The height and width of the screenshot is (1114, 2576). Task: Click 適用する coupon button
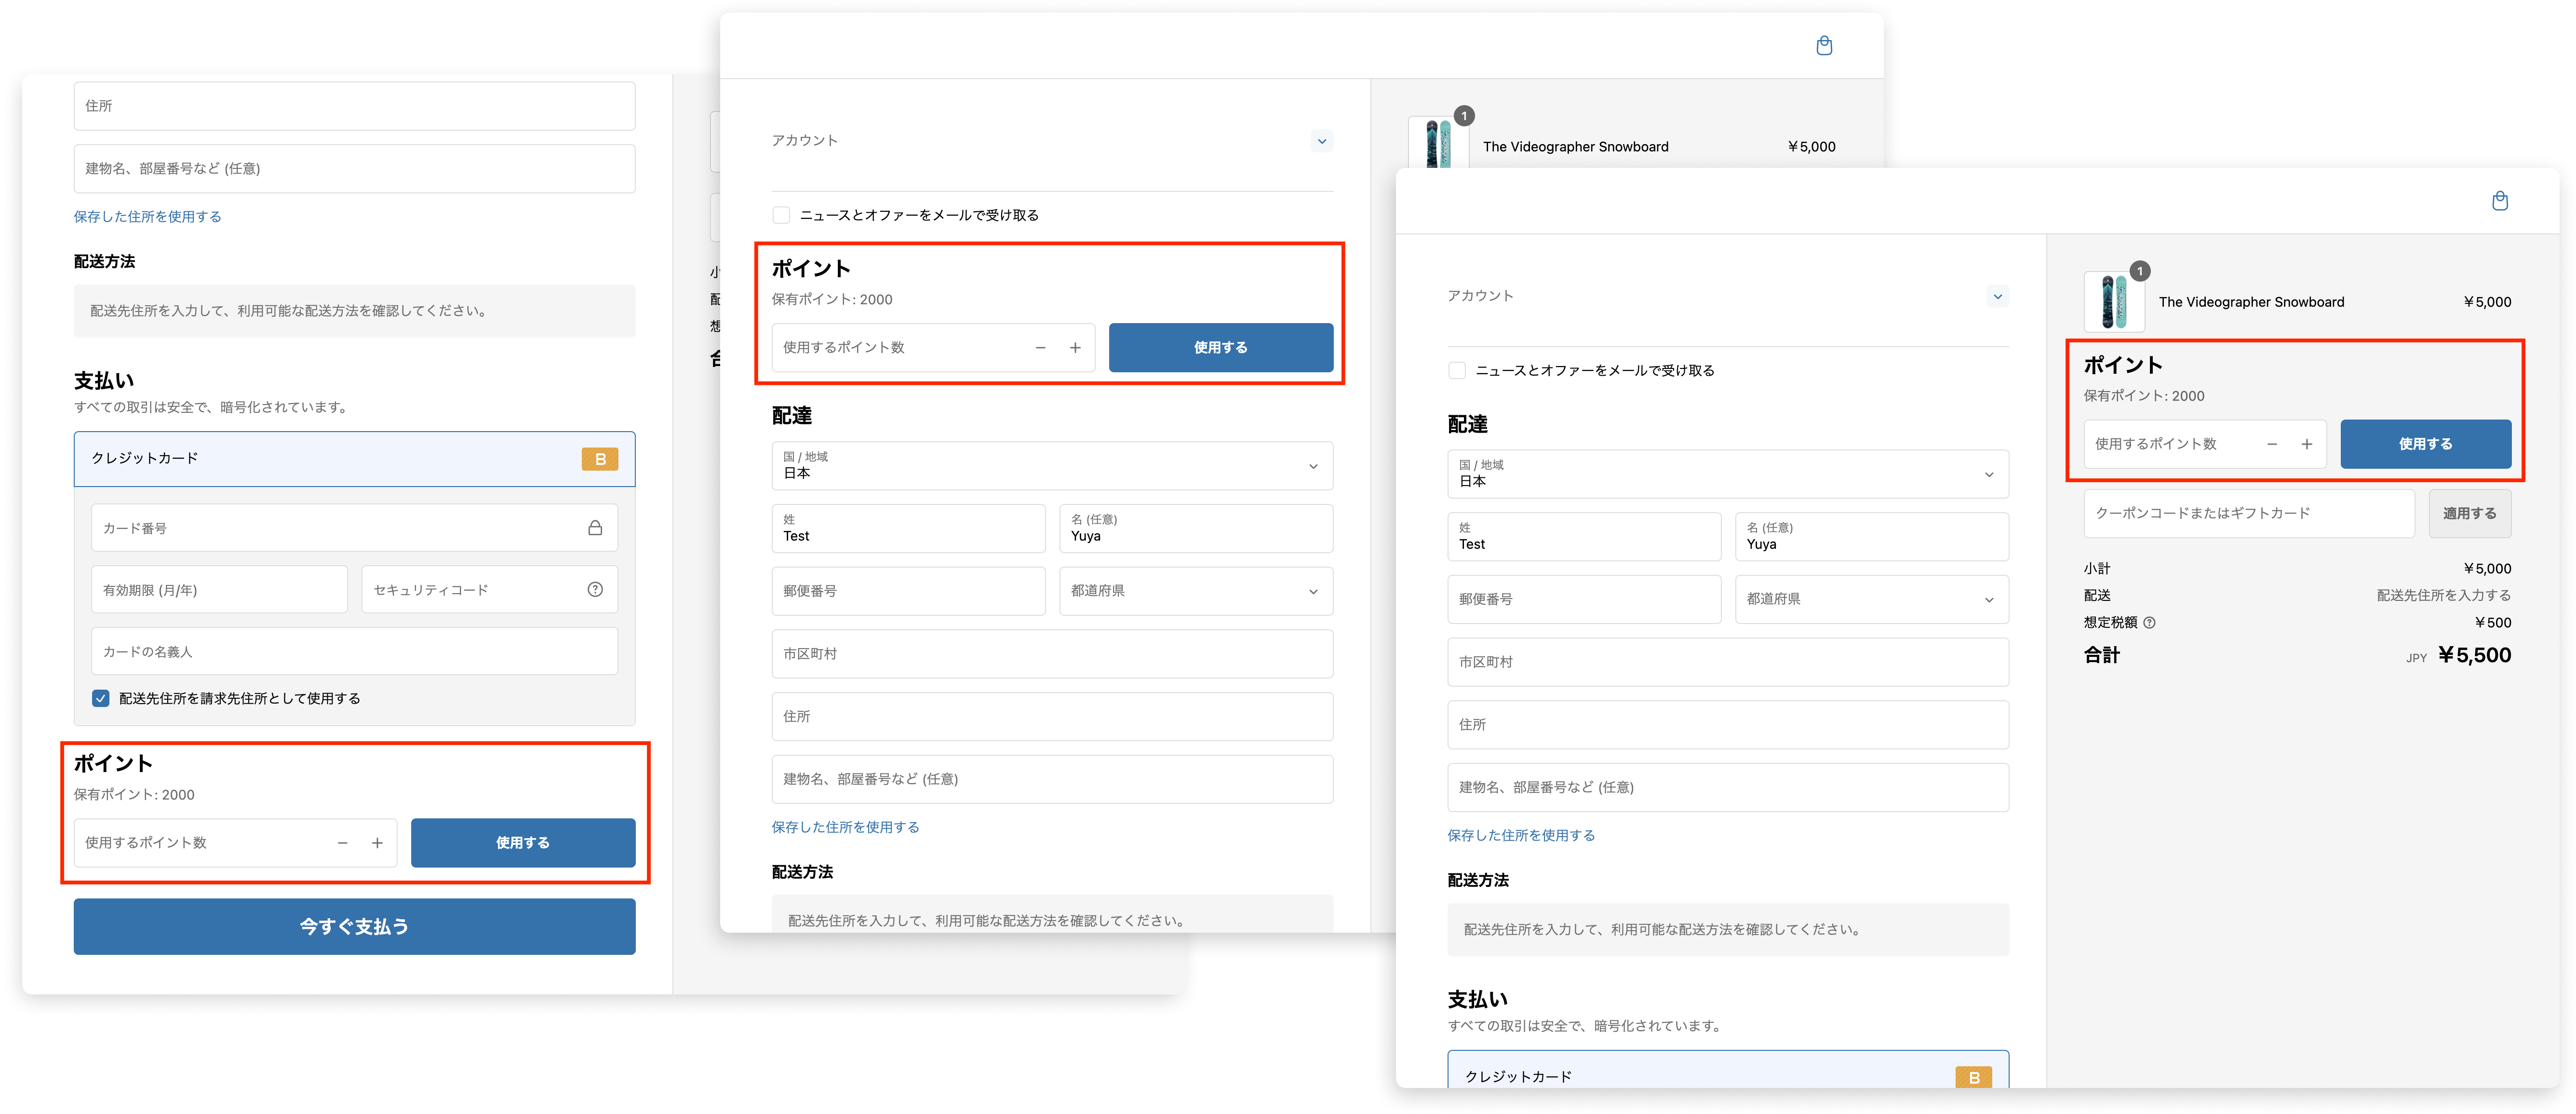pos(2469,513)
